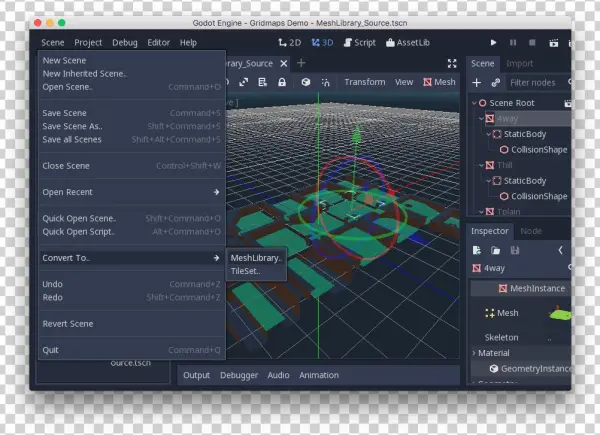This screenshot has height=435, width=600.
Task: Convert scene to TileSet
Action: [x=256, y=271]
